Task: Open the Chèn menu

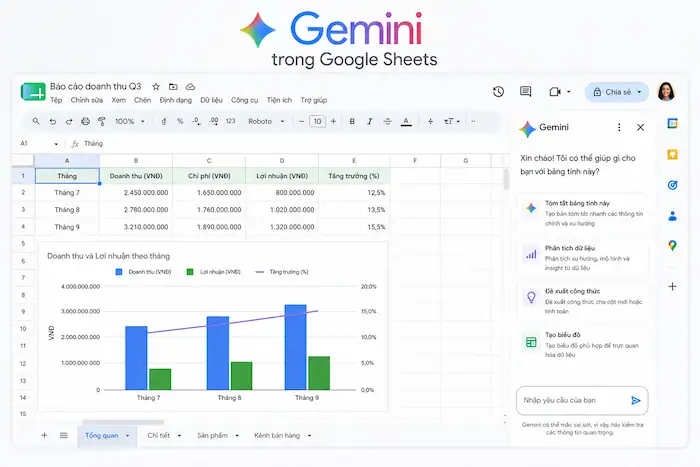Action: click(x=142, y=100)
